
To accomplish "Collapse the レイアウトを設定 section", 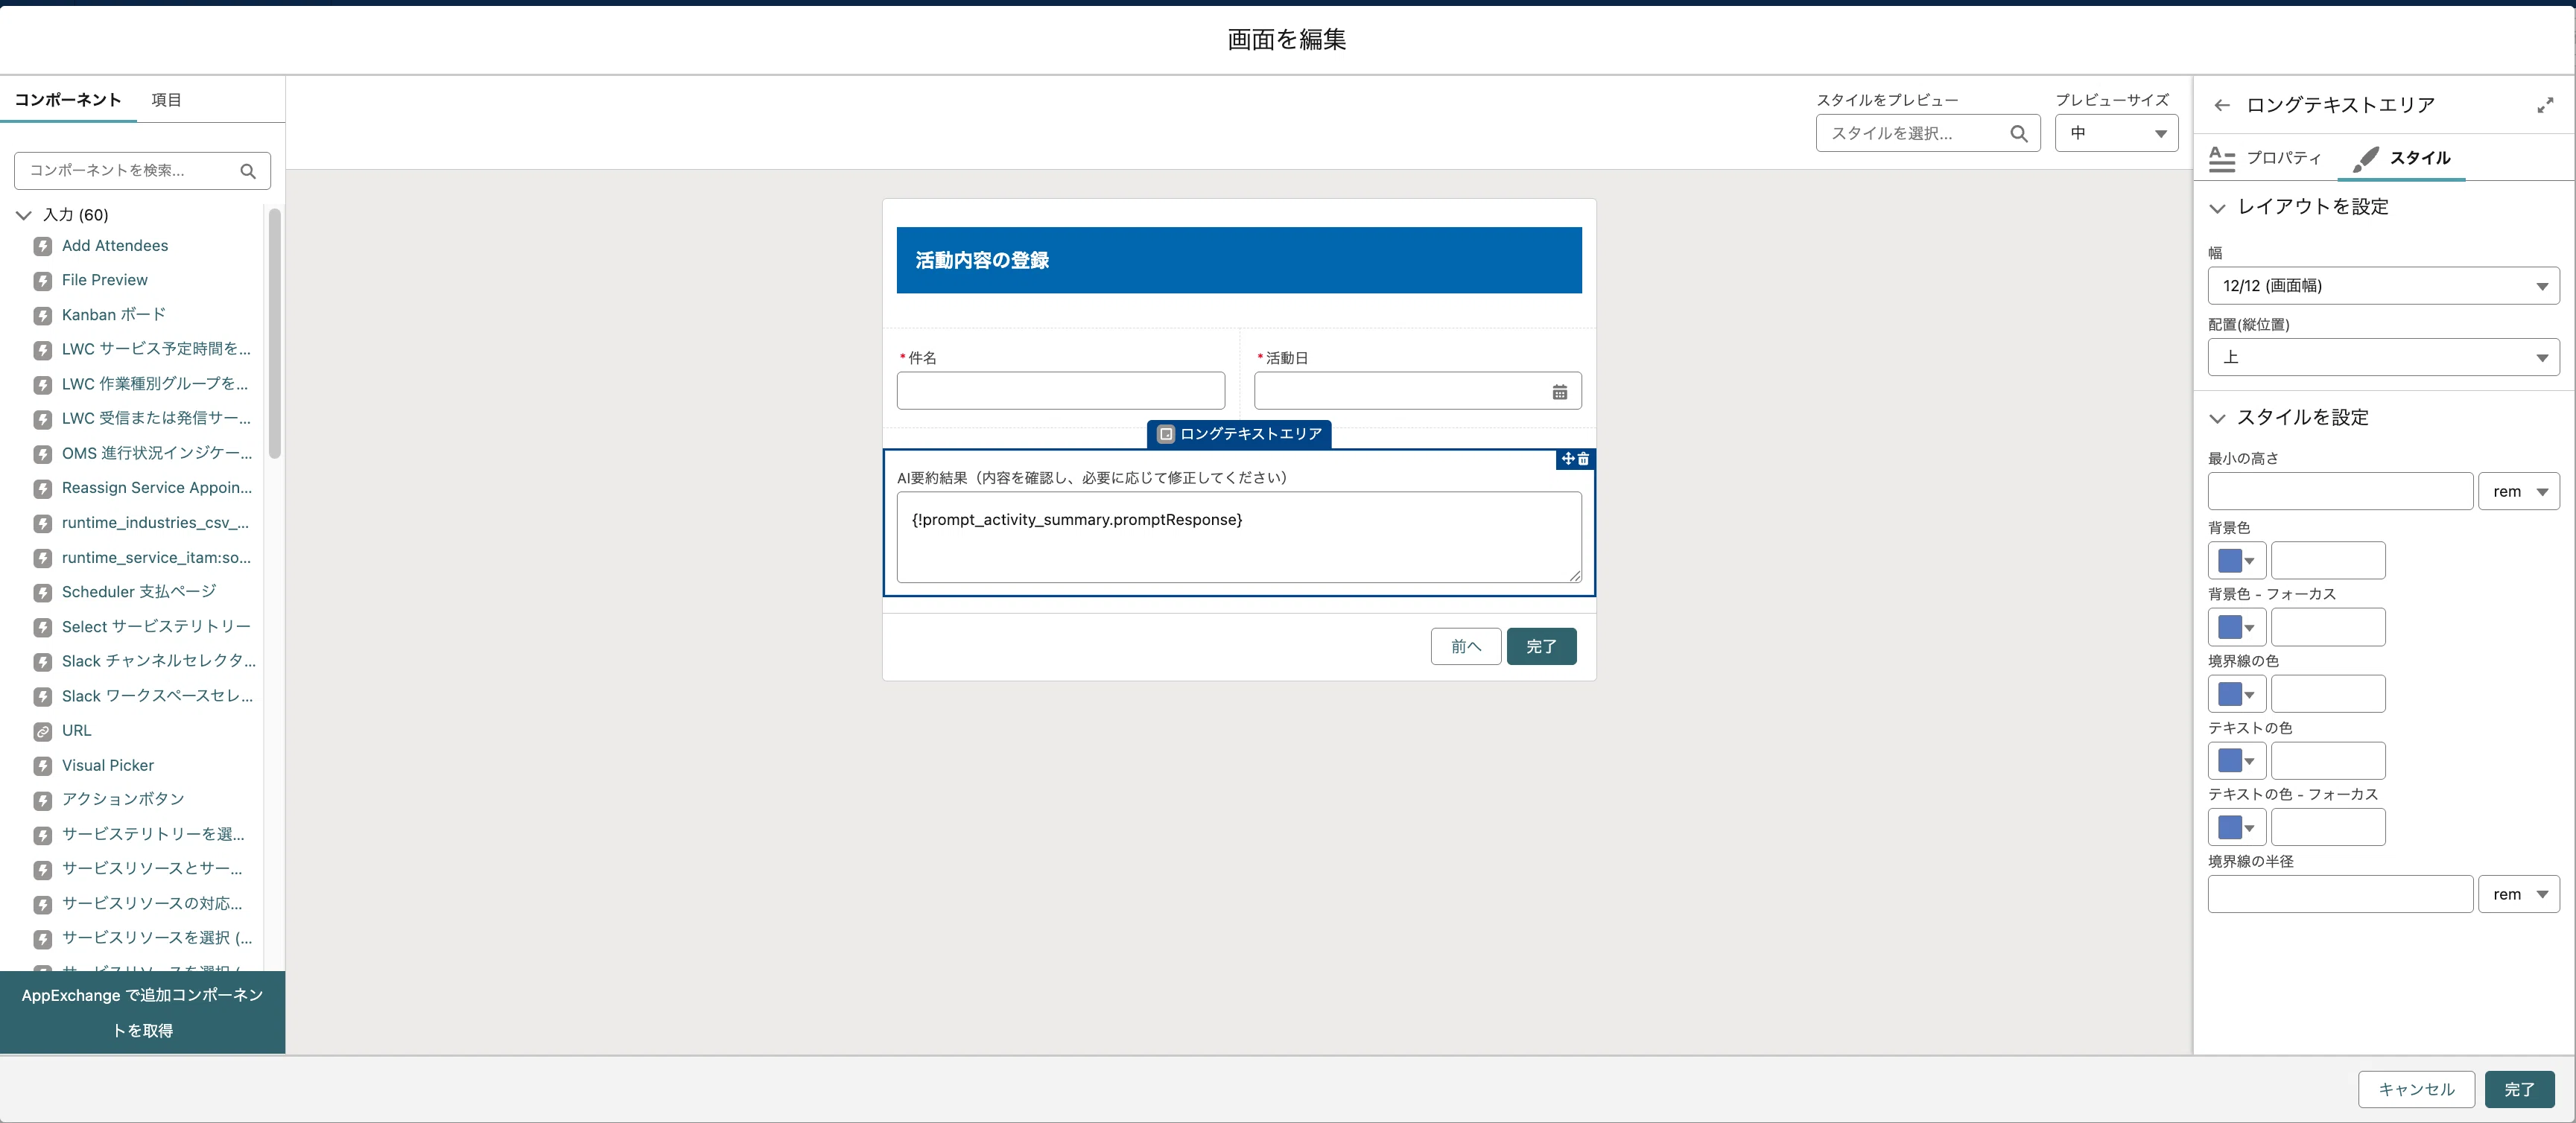I will 2217,208.
